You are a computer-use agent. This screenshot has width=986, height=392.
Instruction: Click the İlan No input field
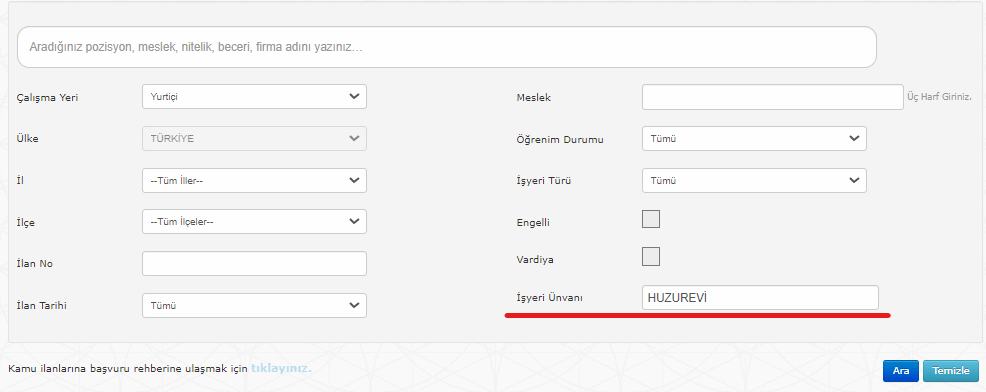pos(254,264)
